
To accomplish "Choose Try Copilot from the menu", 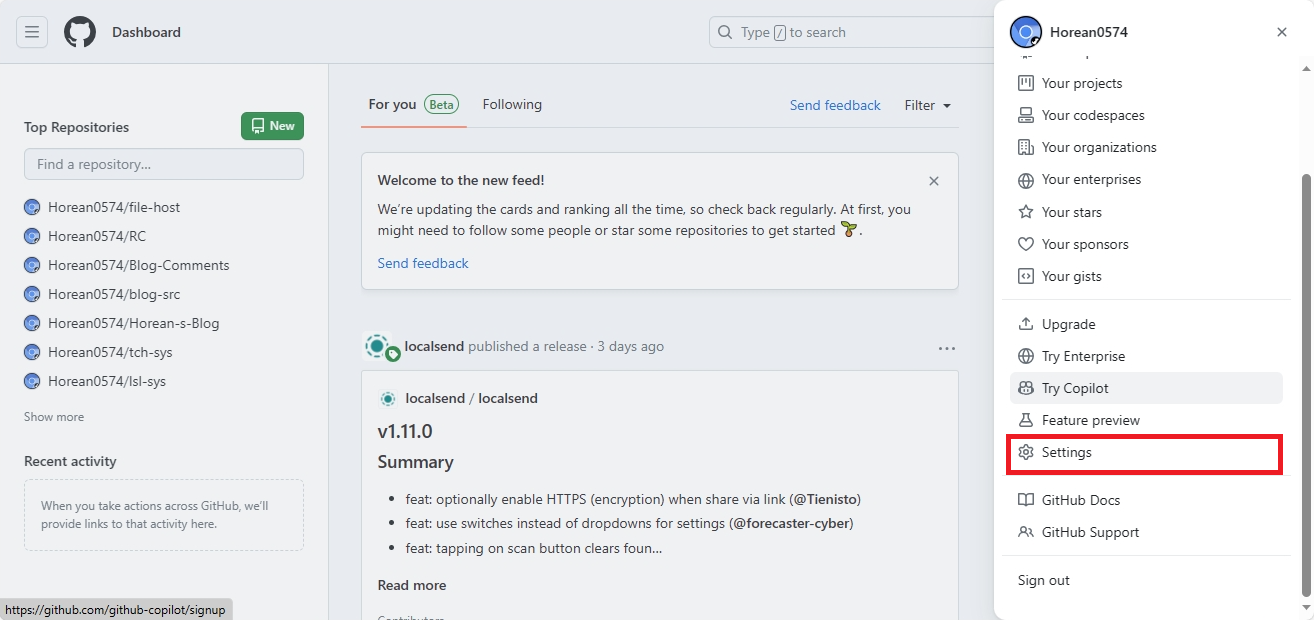I will tap(1074, 388).
